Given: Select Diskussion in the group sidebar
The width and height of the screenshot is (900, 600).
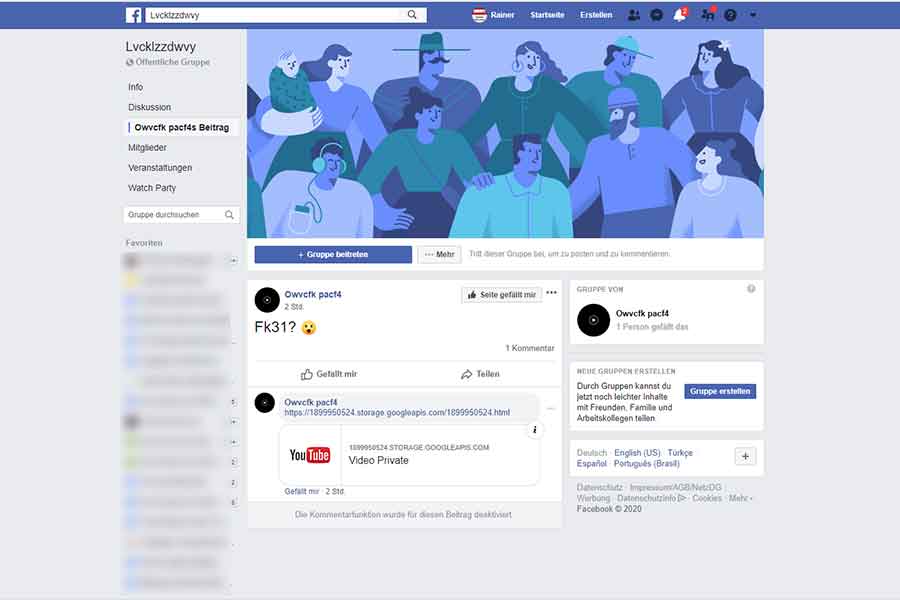Looking at the screenshot, I should coord(150,107).
